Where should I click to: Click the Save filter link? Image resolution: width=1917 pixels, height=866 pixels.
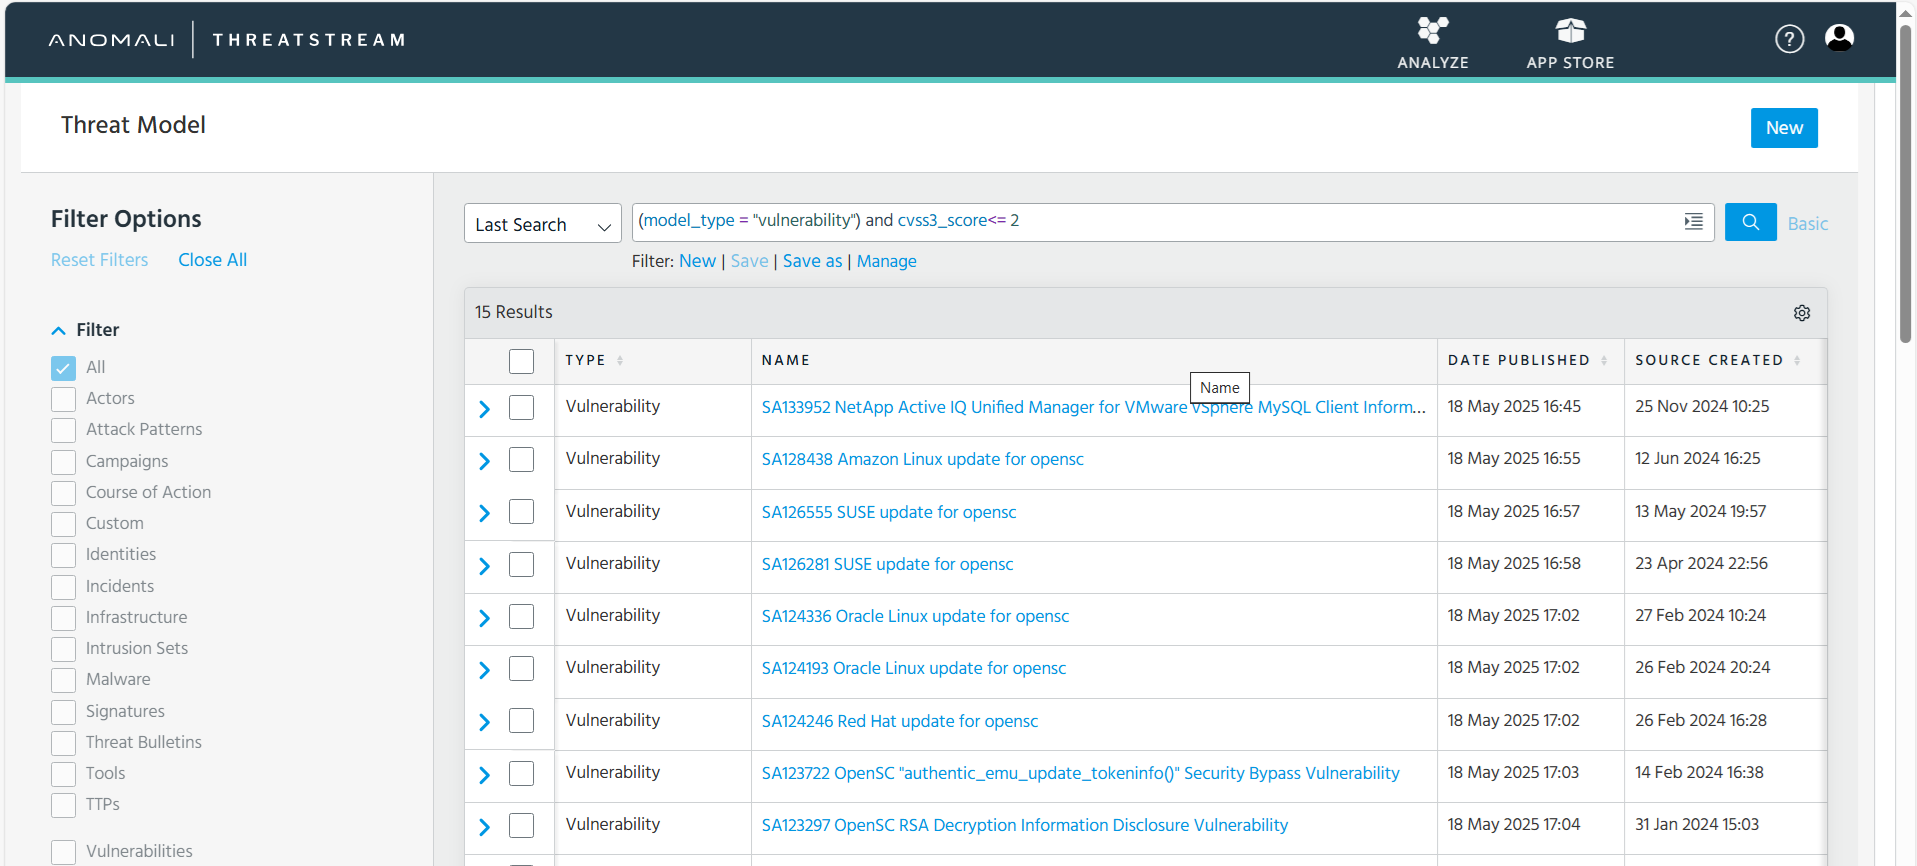click(749, 261)
